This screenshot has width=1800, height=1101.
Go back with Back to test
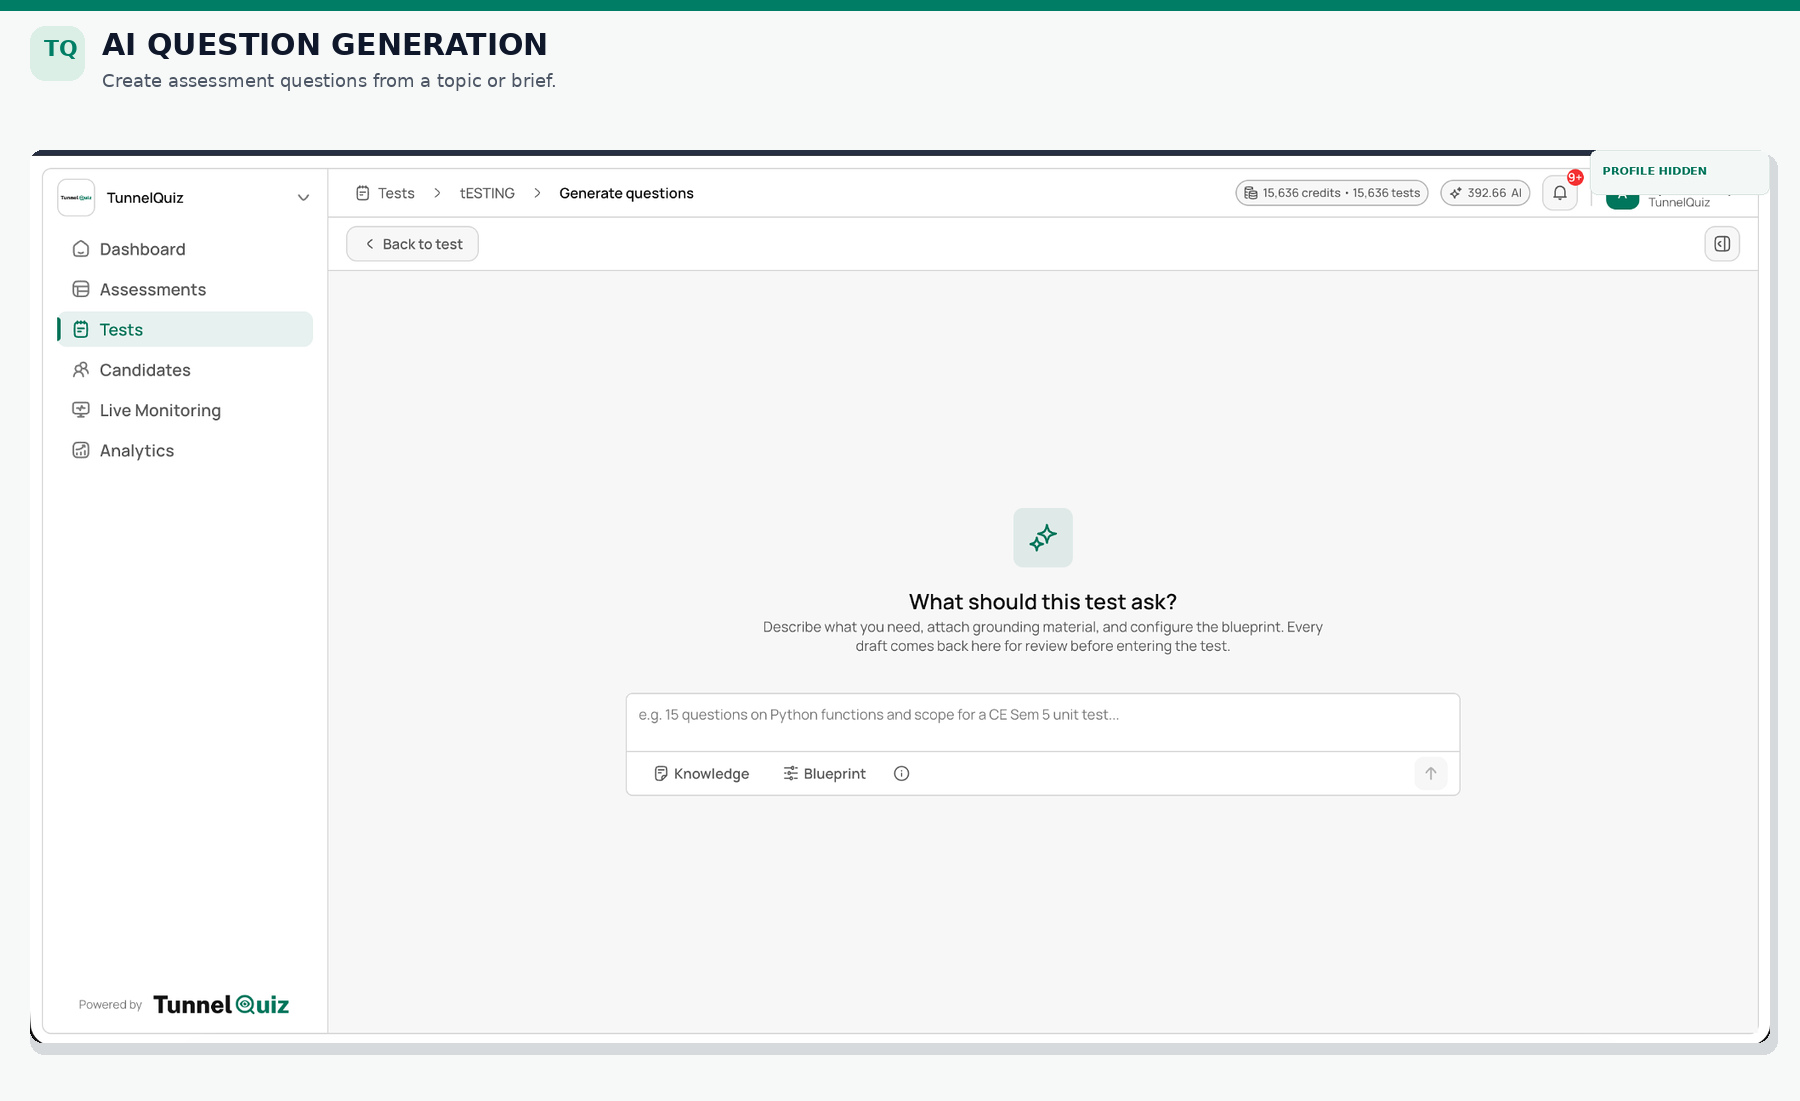pos(412,244)
